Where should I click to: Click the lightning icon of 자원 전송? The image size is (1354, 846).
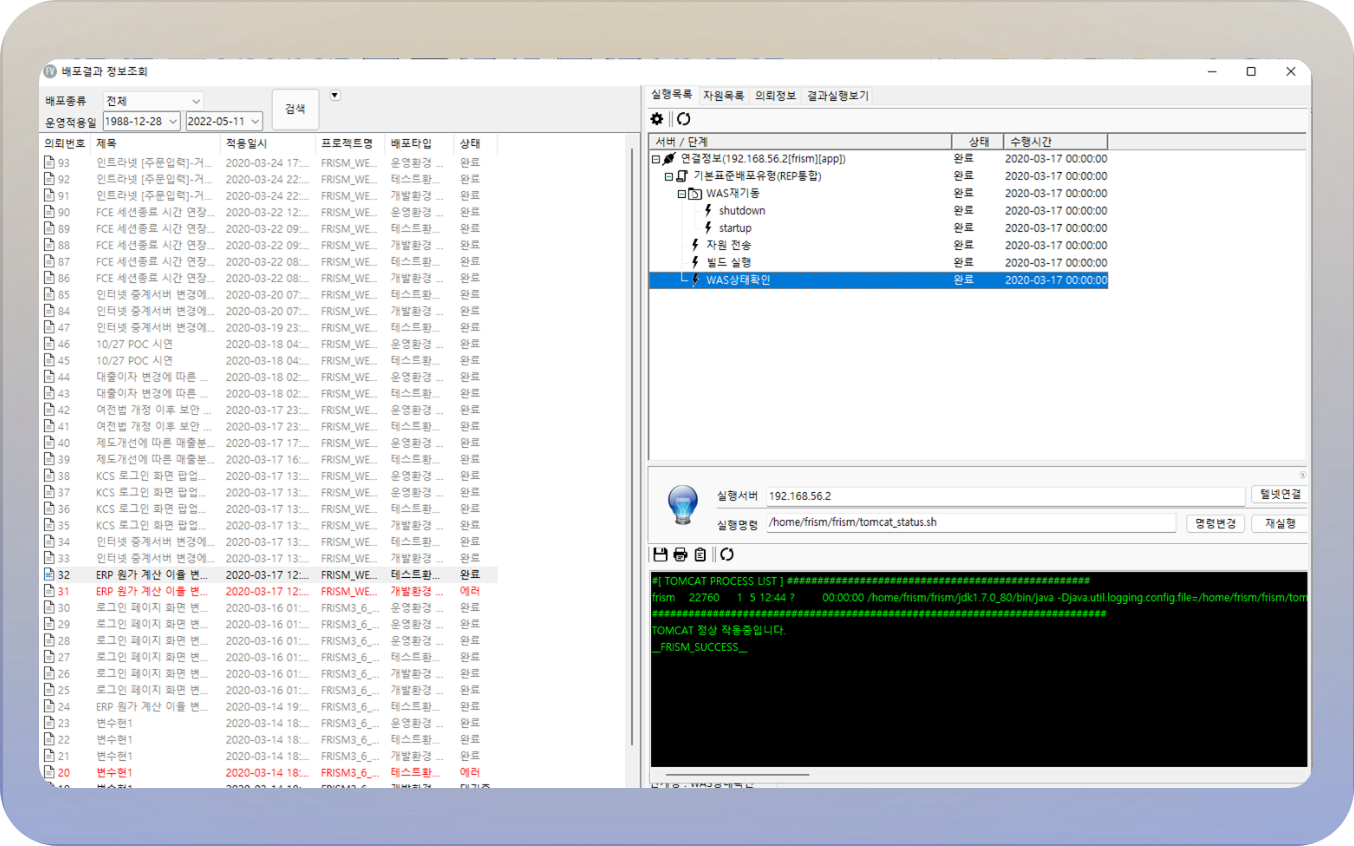(695, 245)
